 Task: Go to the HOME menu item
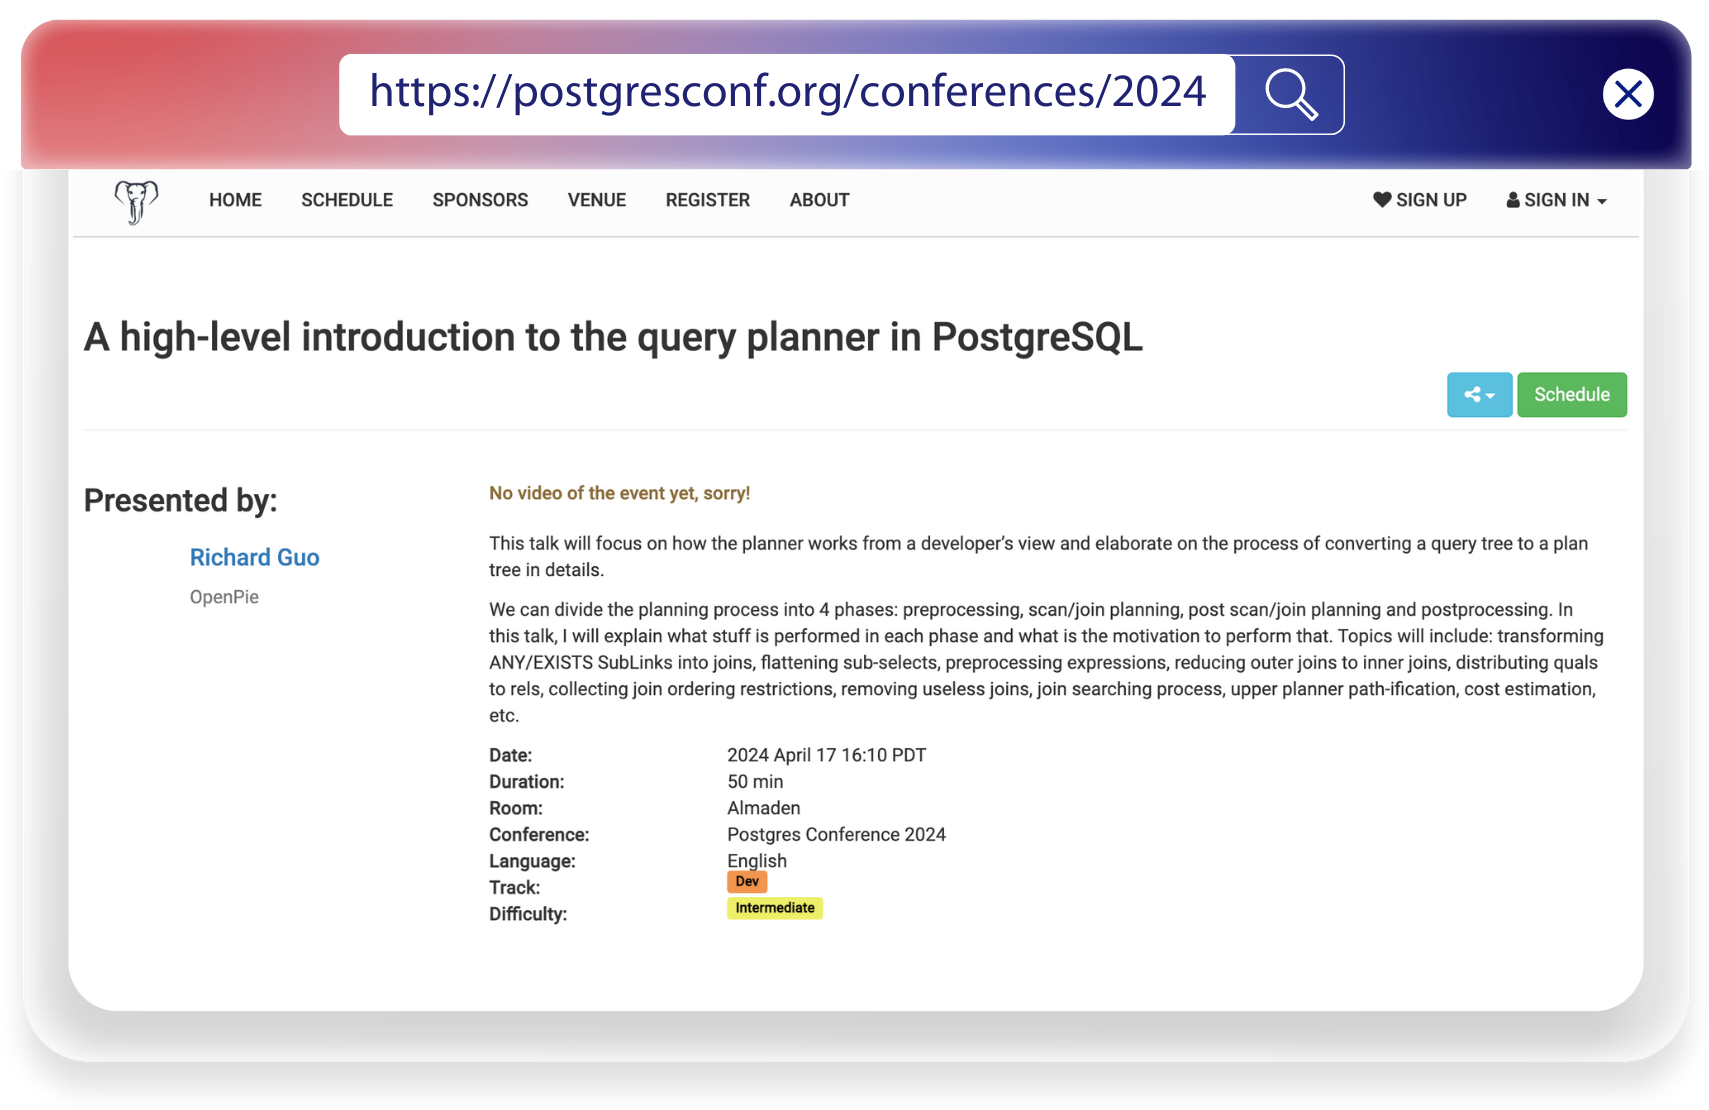pyautogui.click(x=235, y=200)
